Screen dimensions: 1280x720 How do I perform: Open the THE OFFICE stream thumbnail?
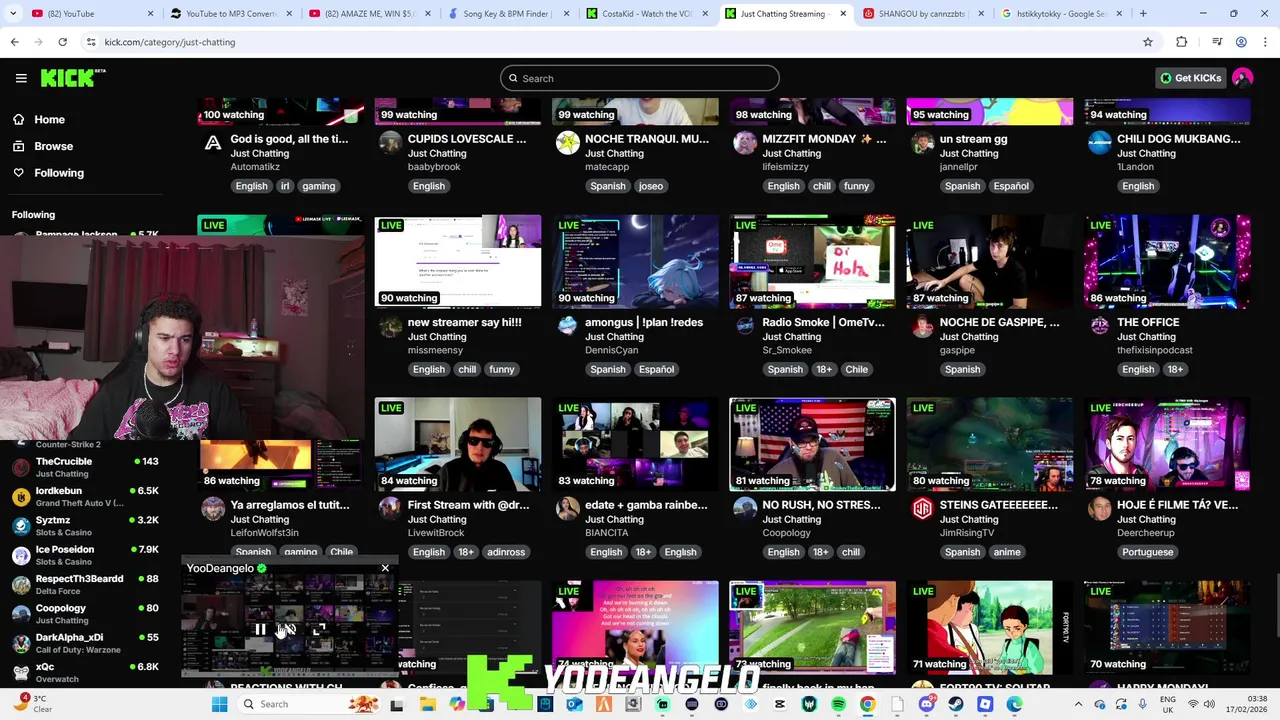coord(1167,261)
